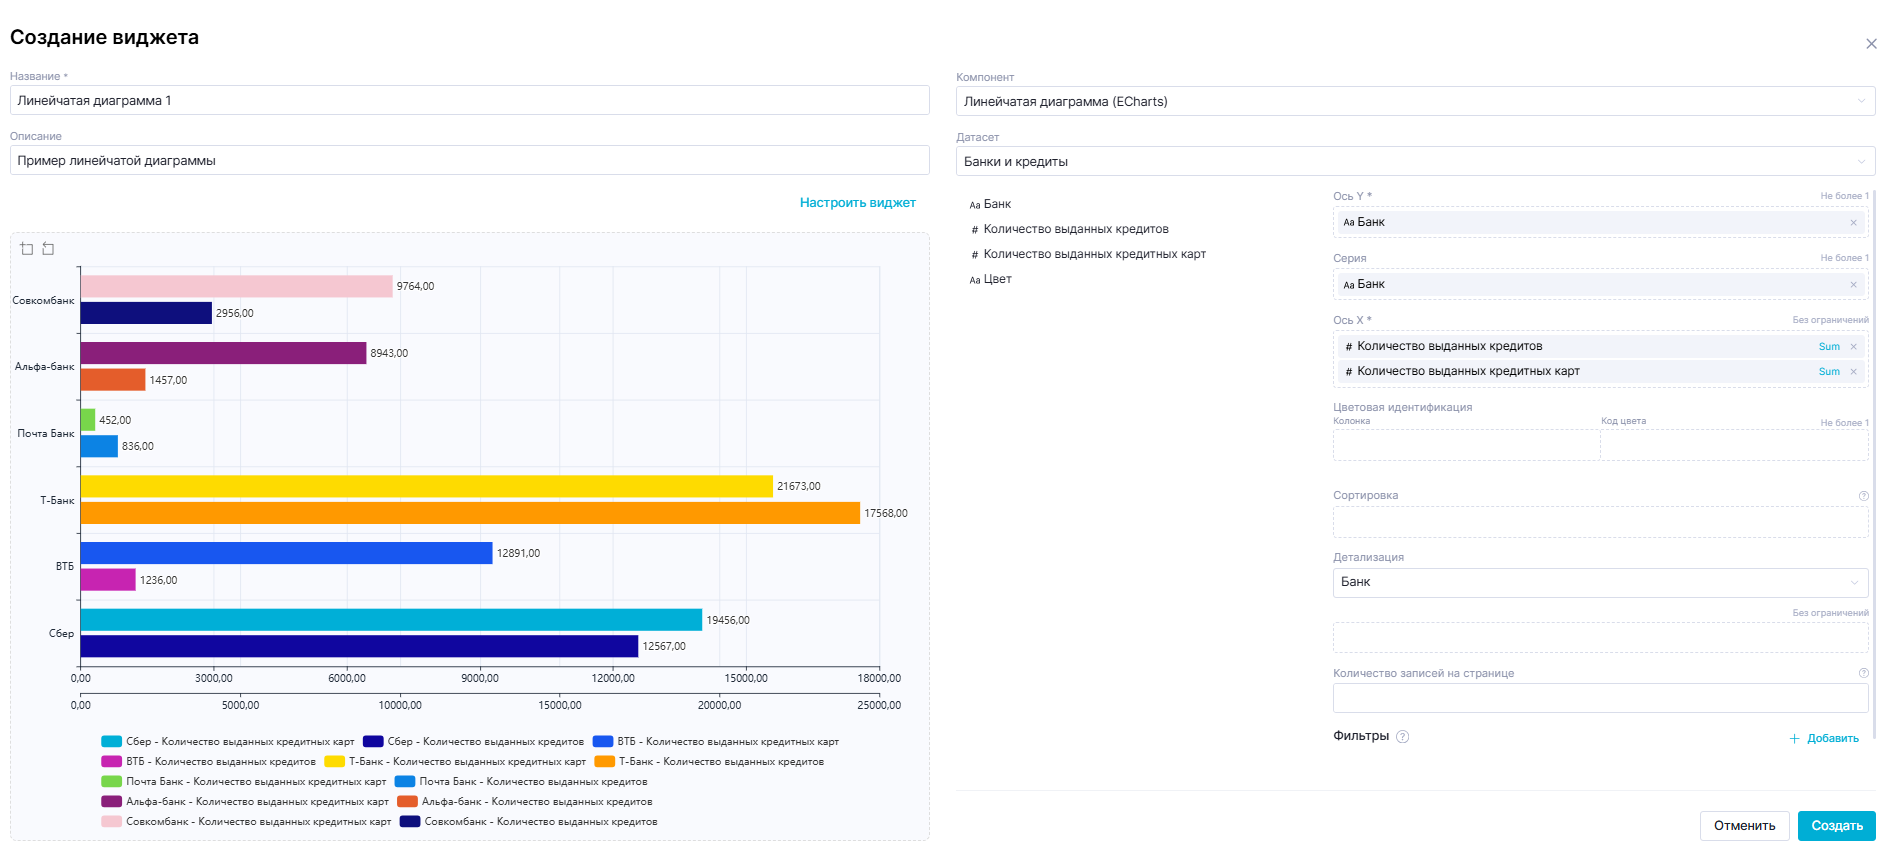Focus the Название input with Линейчатая диаграмма 1
This screenshot has height=848, width=1886.
pos(470,100)
